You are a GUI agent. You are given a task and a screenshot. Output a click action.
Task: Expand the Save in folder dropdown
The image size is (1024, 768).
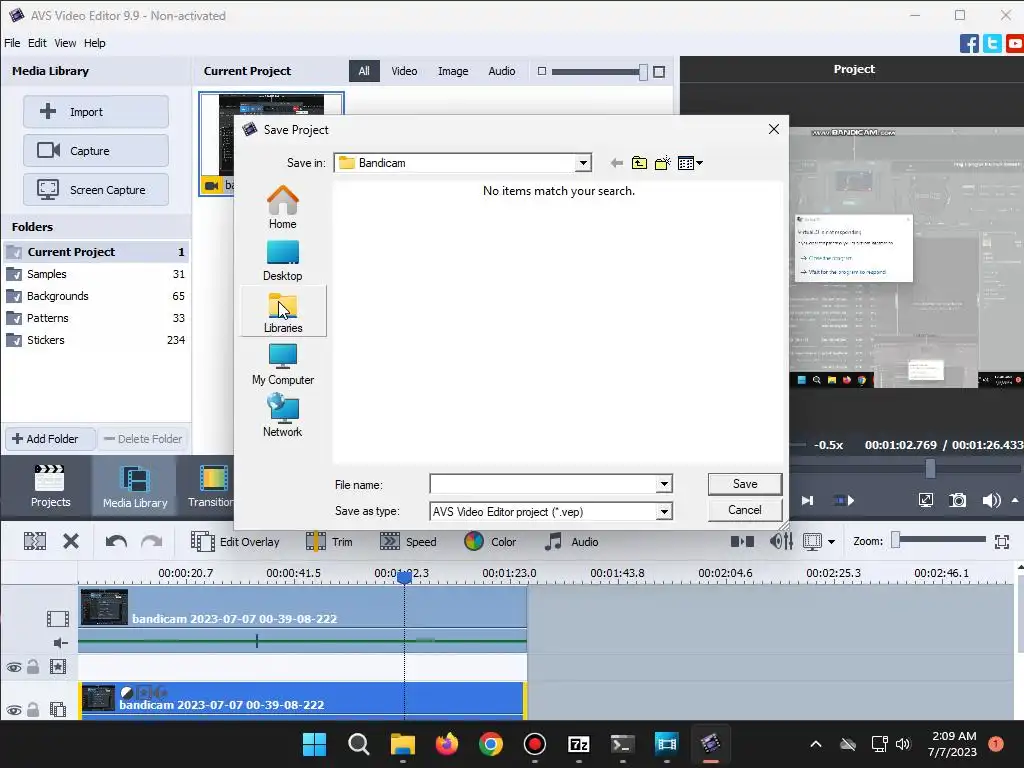coord(583,163)
